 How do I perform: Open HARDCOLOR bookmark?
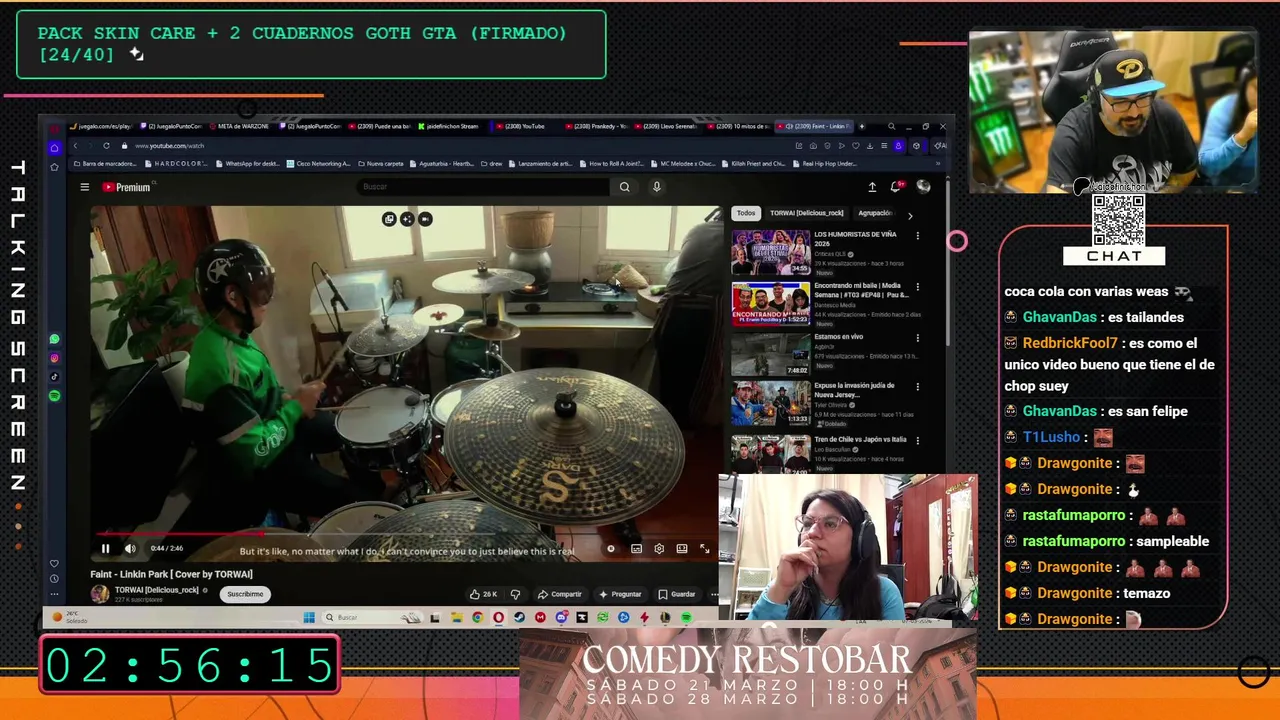[x=176, y=163]
